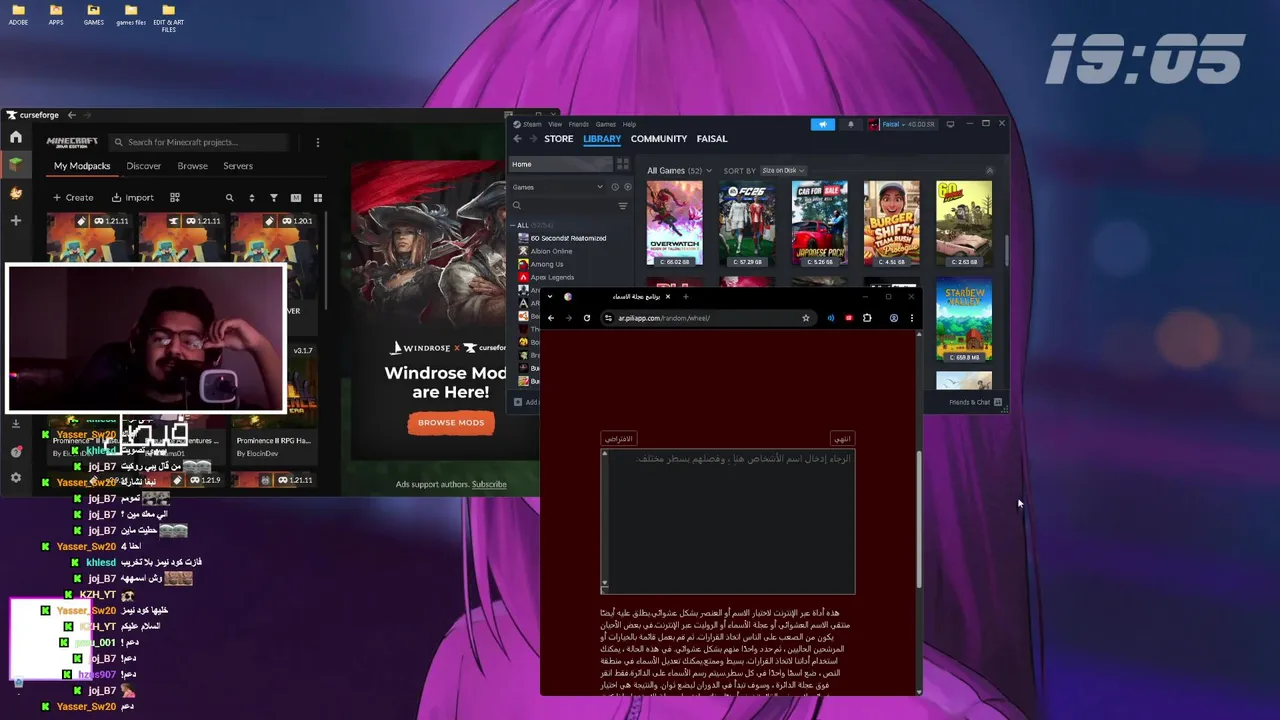1280x720 pixels.
Task: Click Steam back arrow next to STORE
Action: tap(517, 139)
